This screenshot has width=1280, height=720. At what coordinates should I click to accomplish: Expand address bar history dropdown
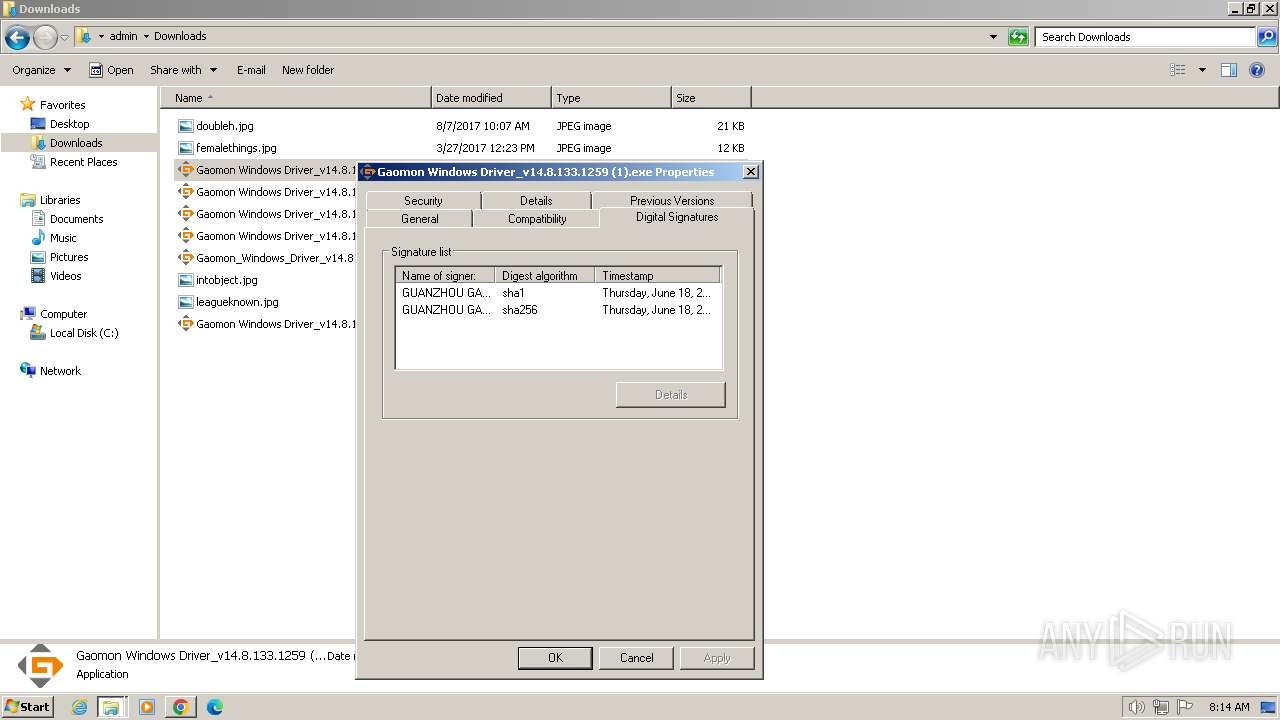tap(993, 37)
